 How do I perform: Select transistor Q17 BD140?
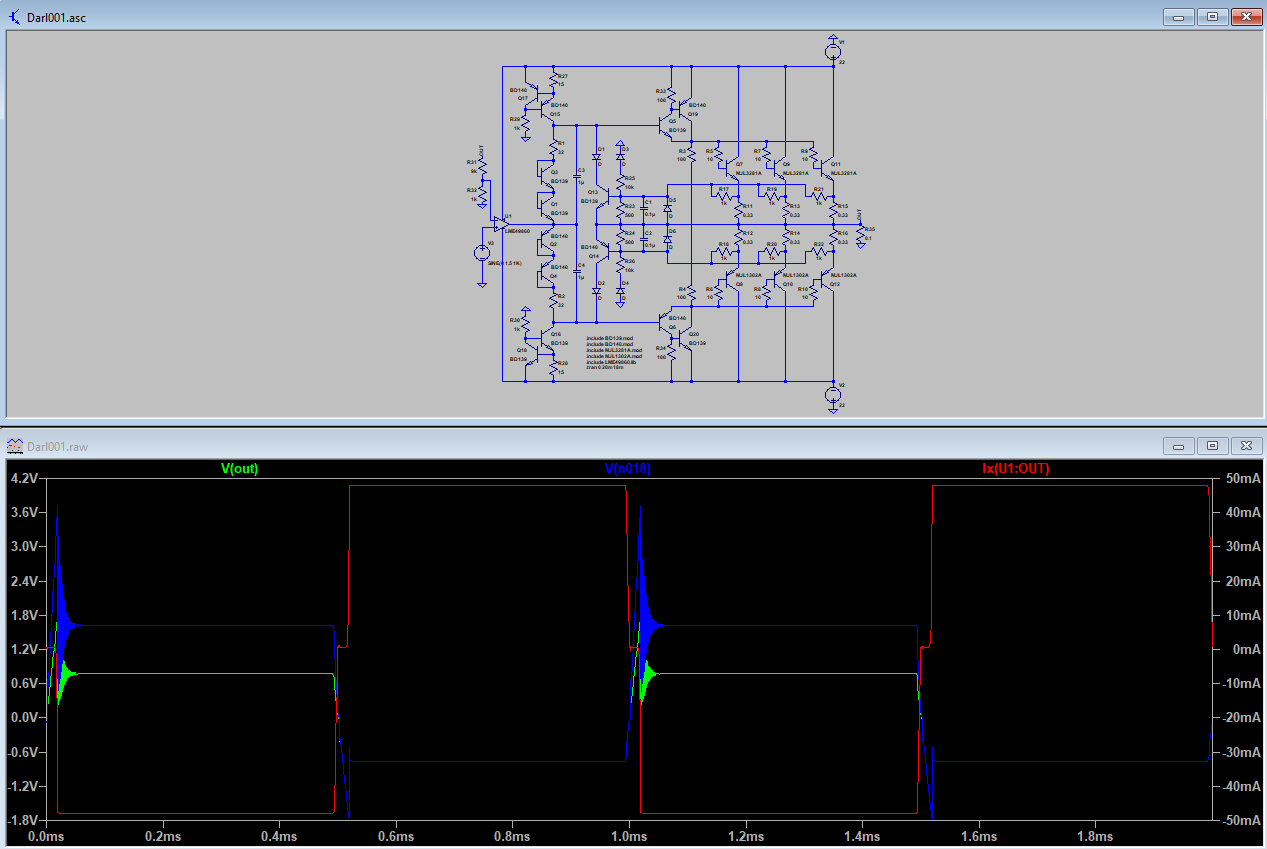[x=532, y=93]
